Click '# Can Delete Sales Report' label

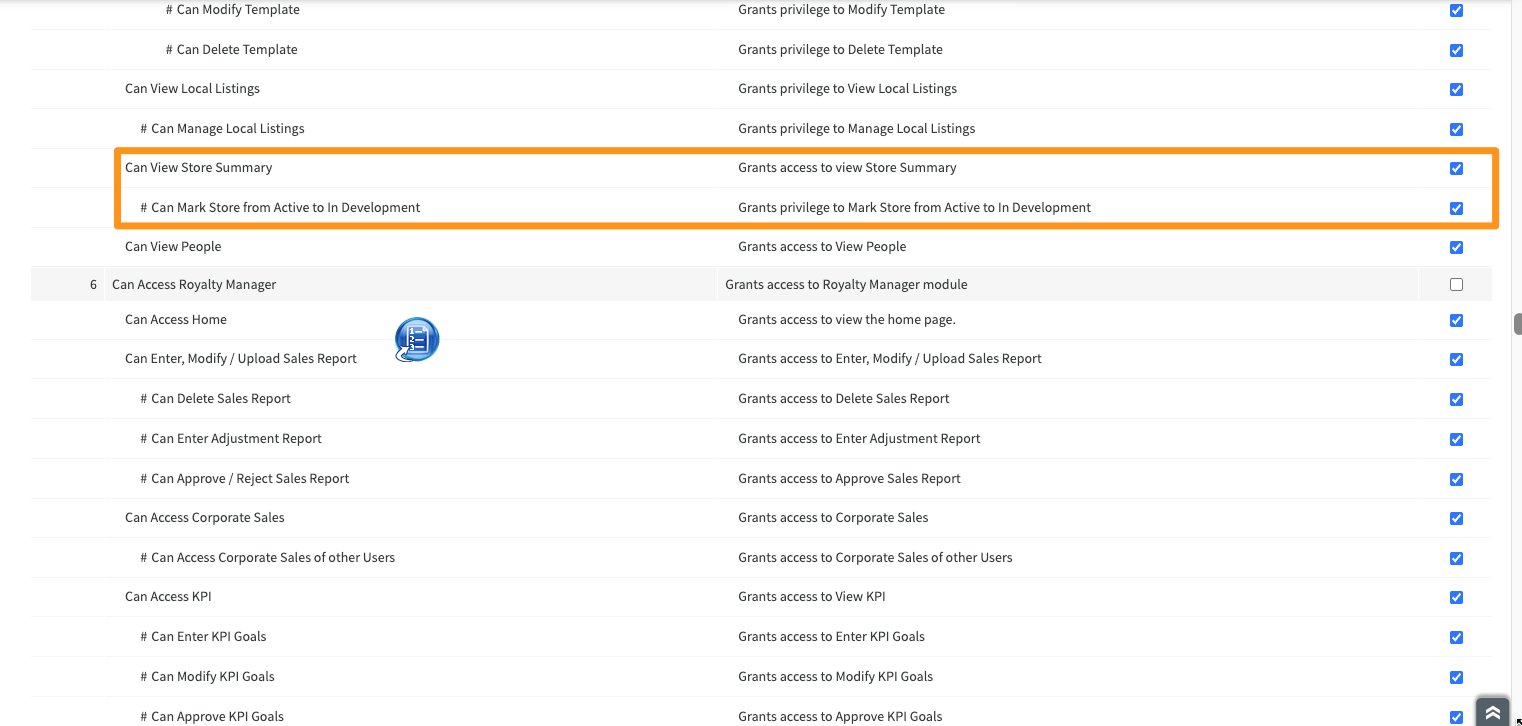215,399
